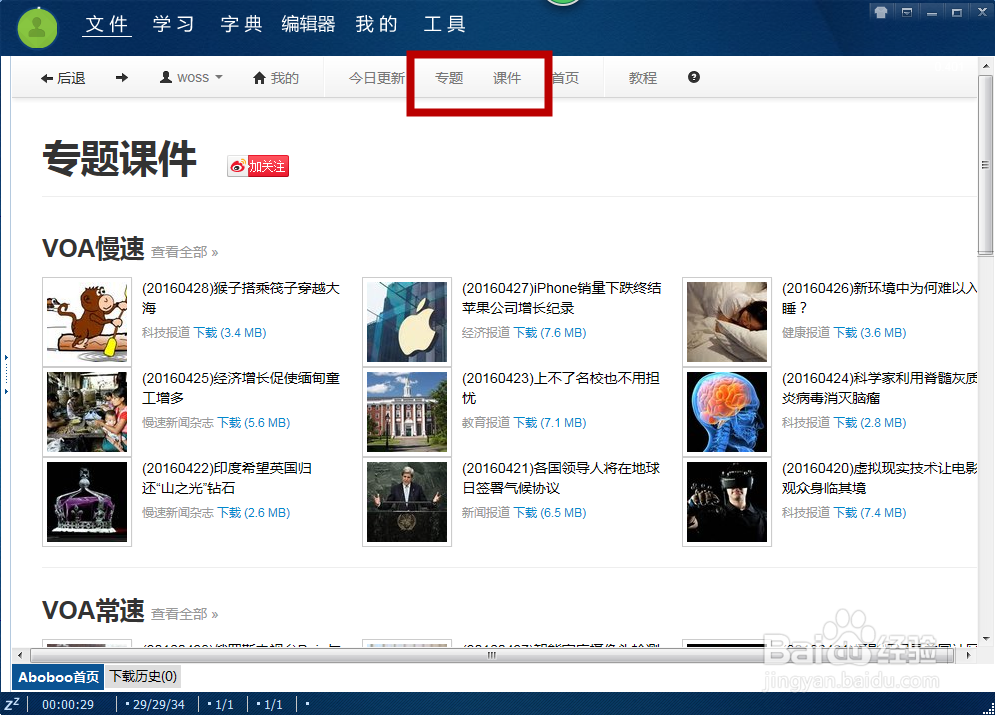The width and height of the screenshot is (995, 715).
Task: Open the 首页 navigation item
Action: pos(565,78)
